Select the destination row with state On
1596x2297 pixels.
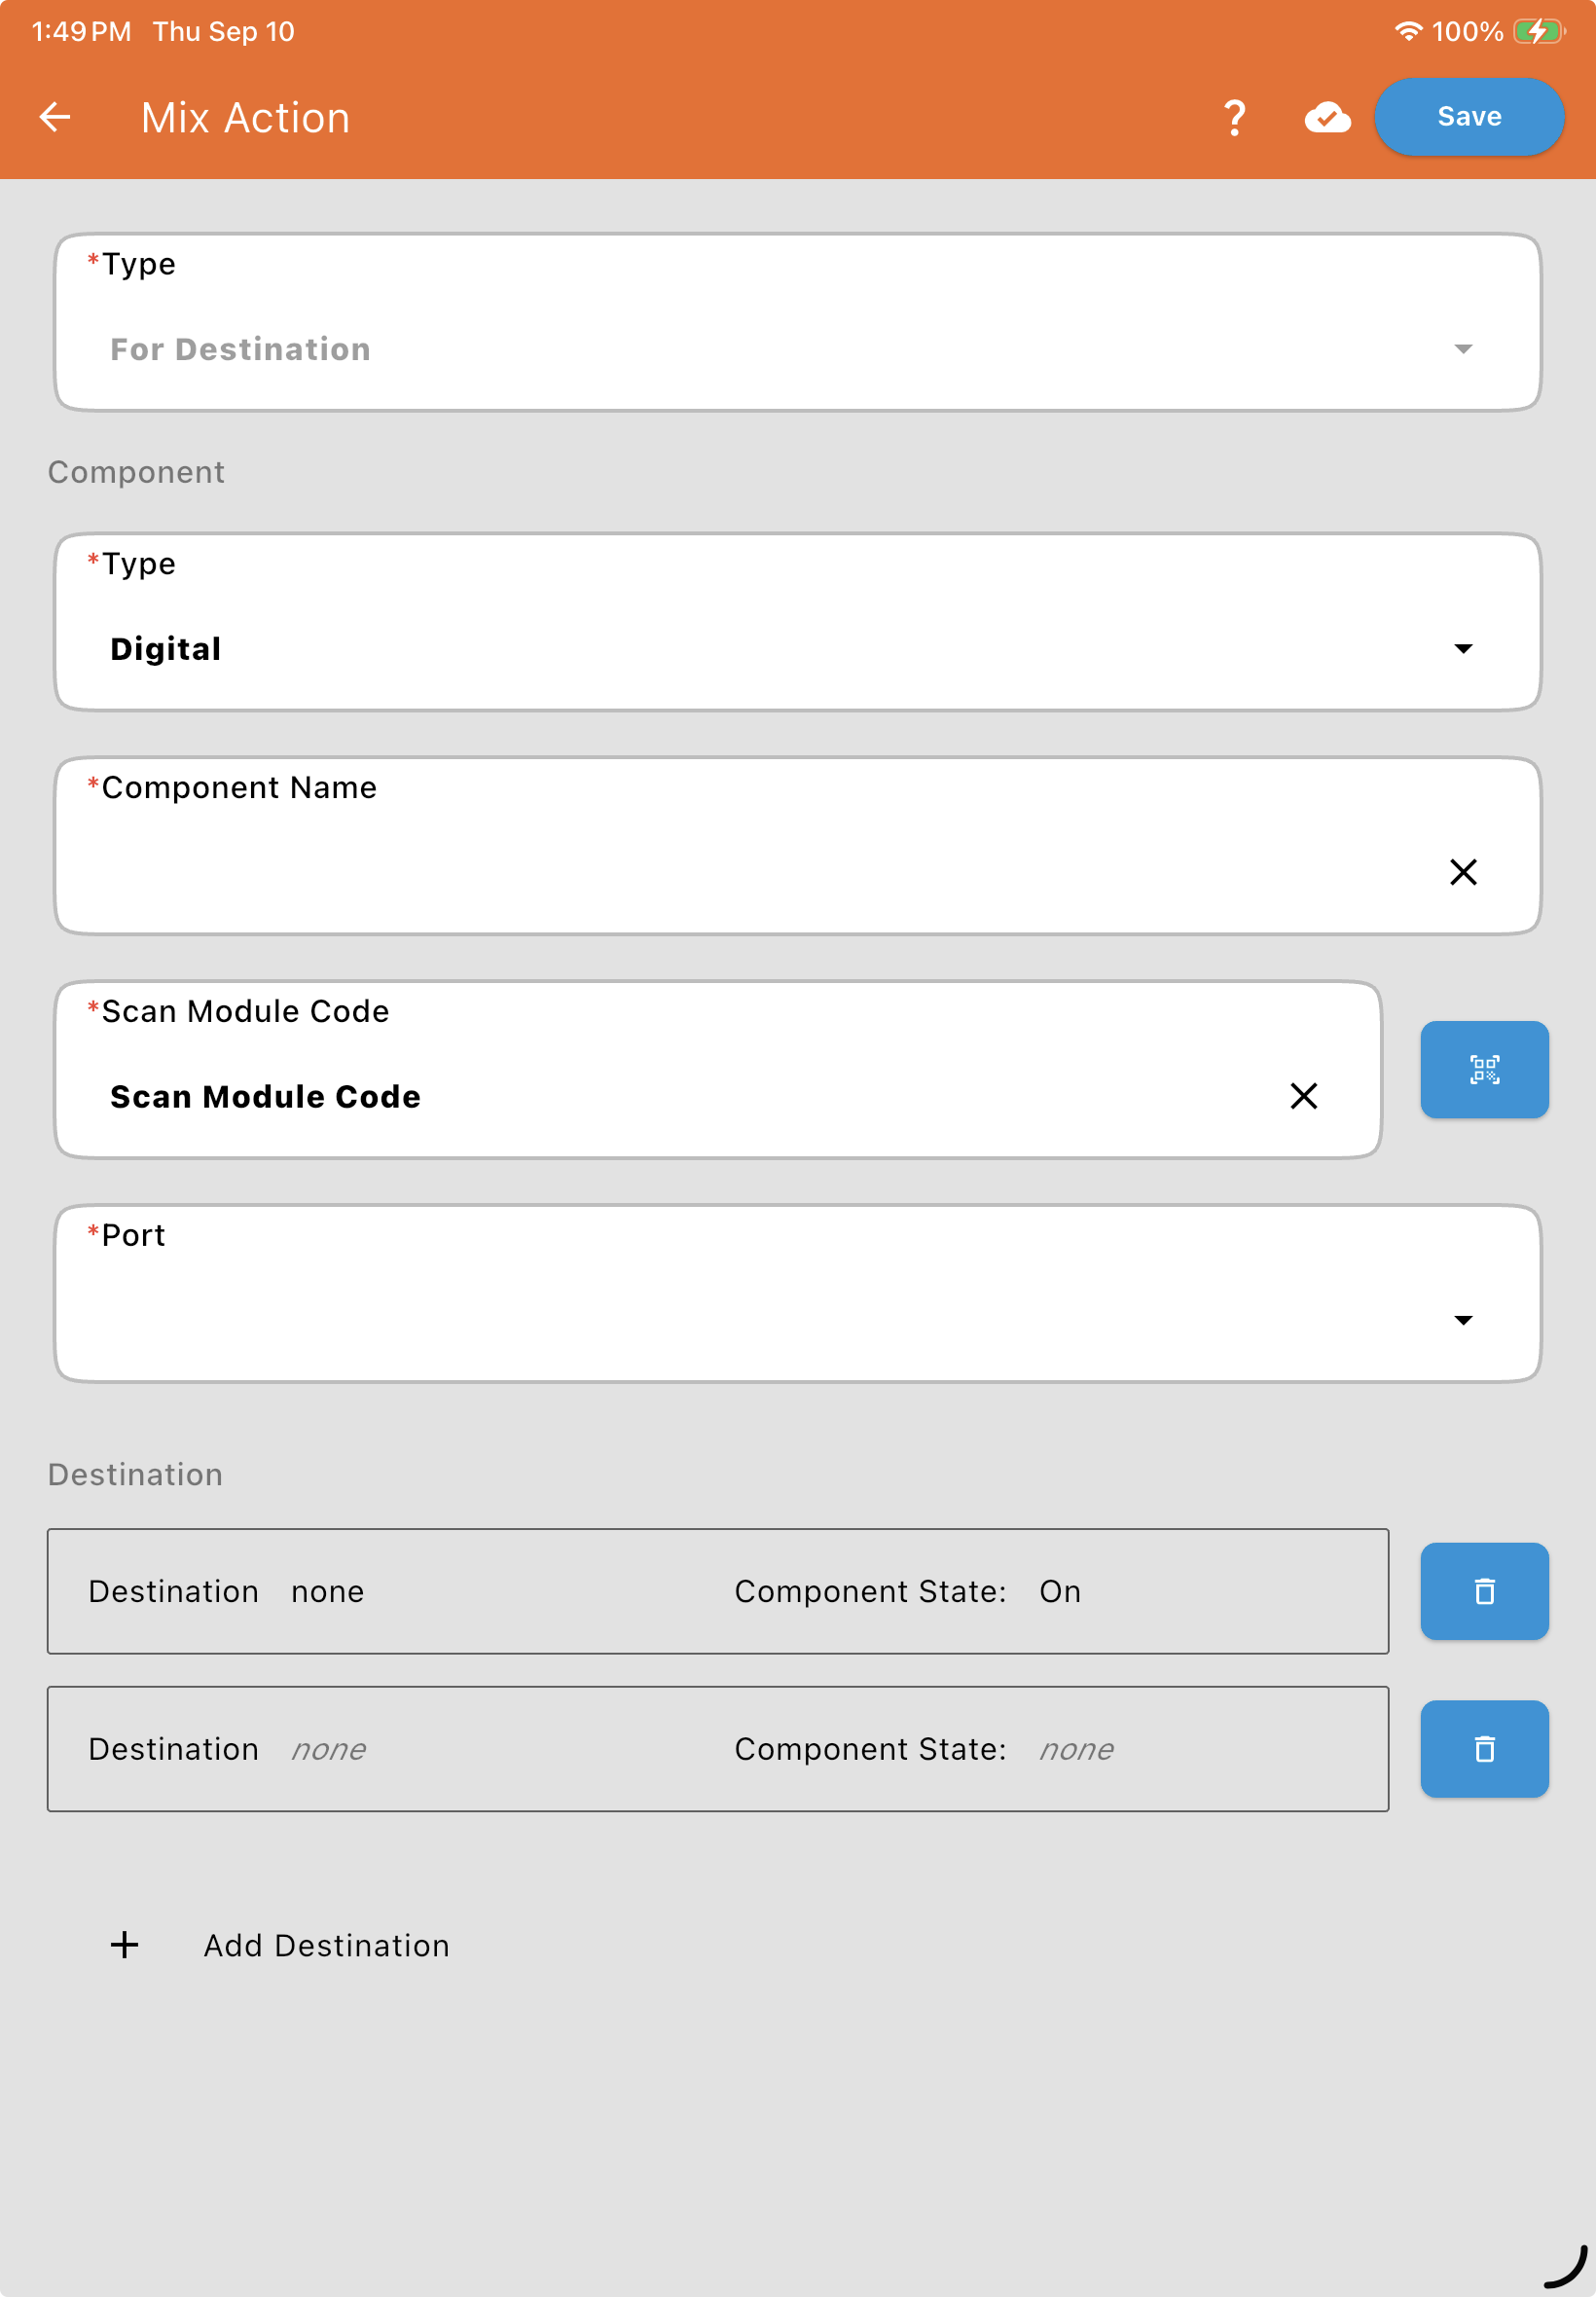click(717, 1591)
